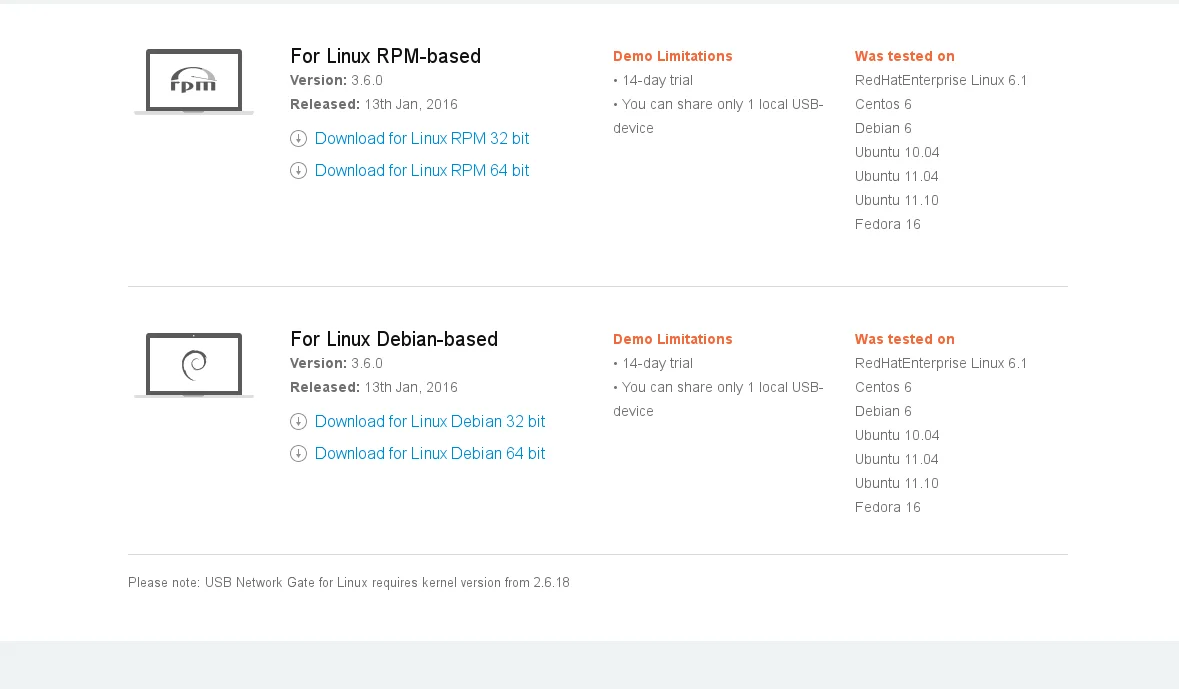1179x689 pixels.
Task: Click Demo Limitations heading in the Debian section
Action: (x=672, y=339)
